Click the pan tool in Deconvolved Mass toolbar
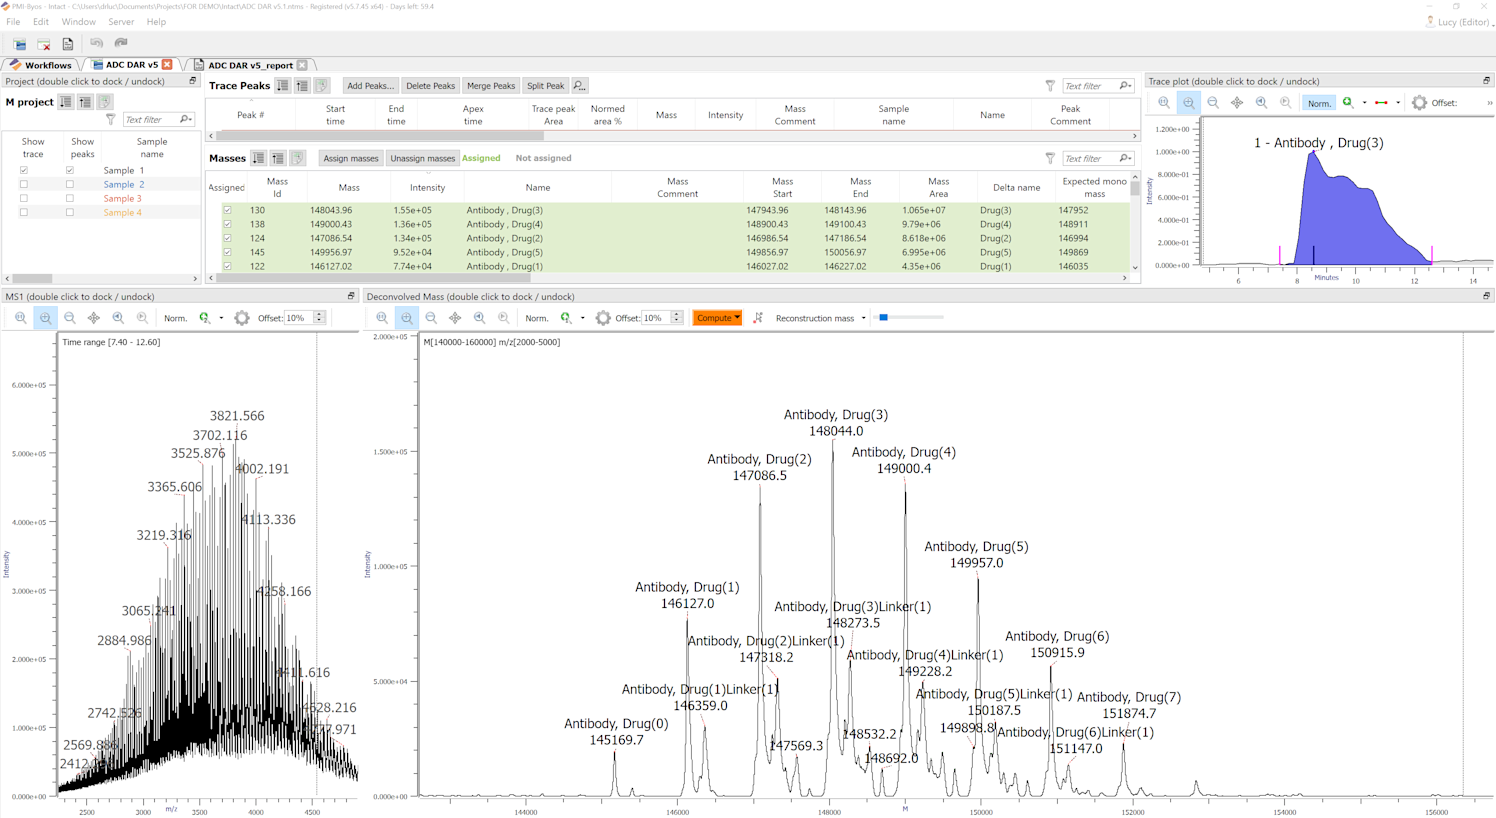 coord(455,318)
